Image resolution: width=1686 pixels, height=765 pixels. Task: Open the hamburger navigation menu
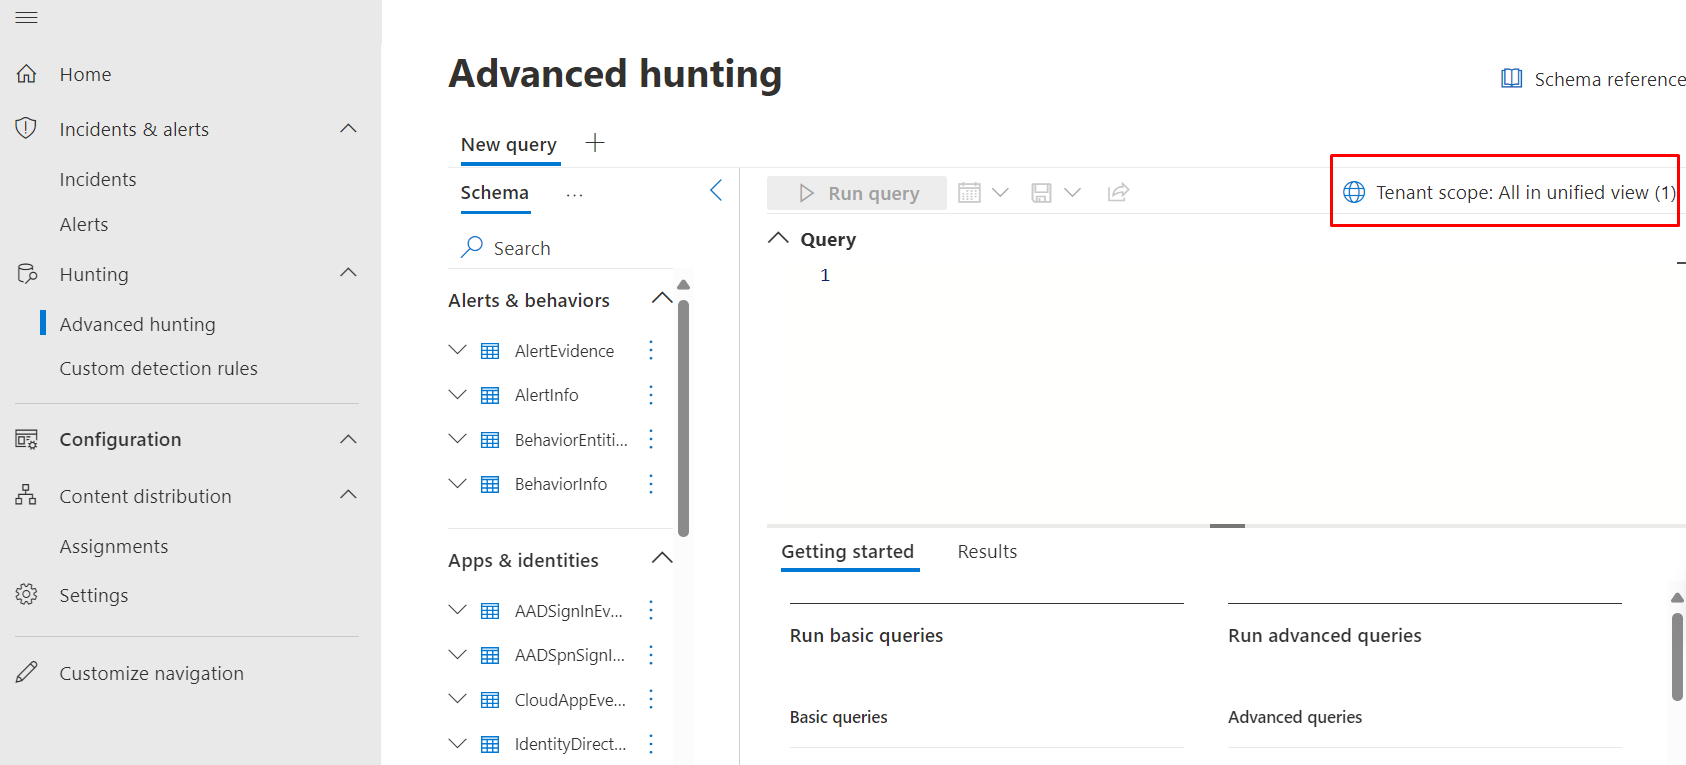click(x=26, y=18)
